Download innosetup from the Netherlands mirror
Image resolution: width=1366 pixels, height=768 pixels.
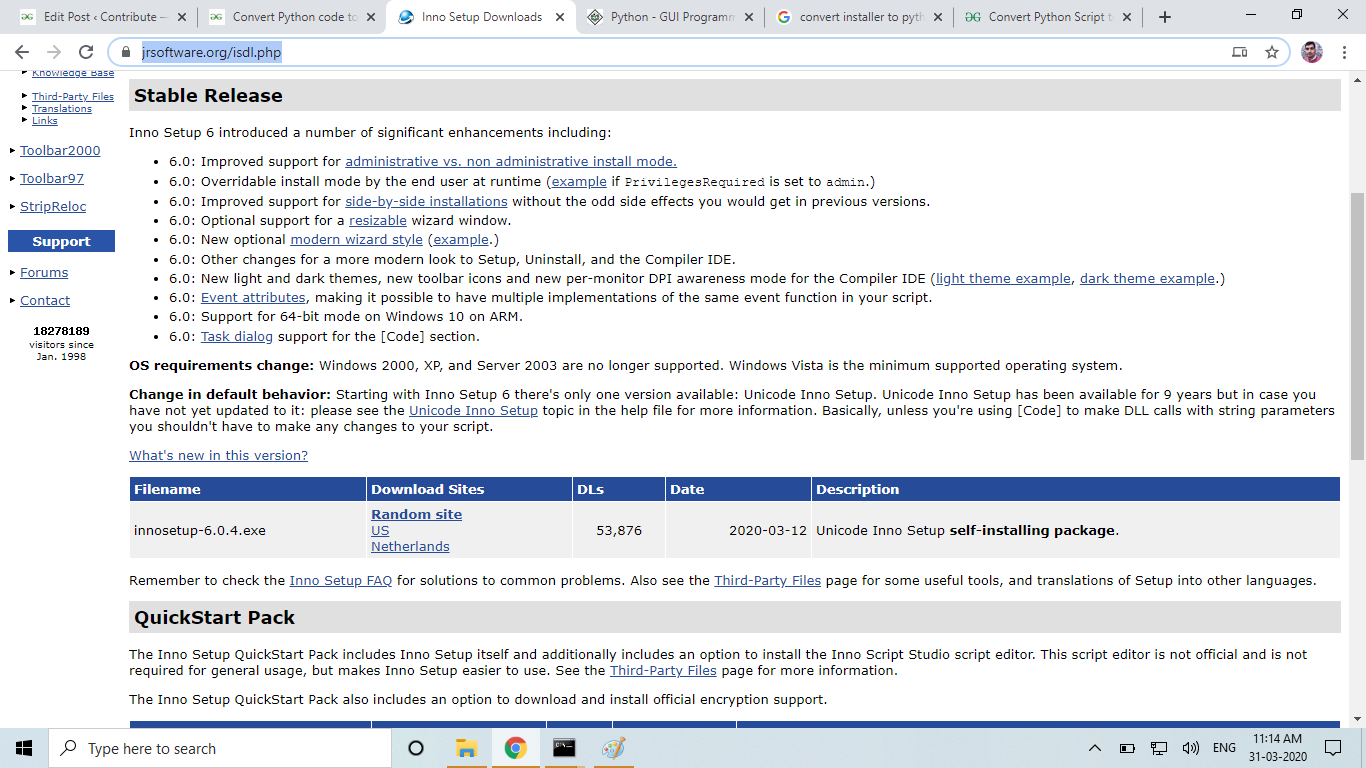click(410, 547)
